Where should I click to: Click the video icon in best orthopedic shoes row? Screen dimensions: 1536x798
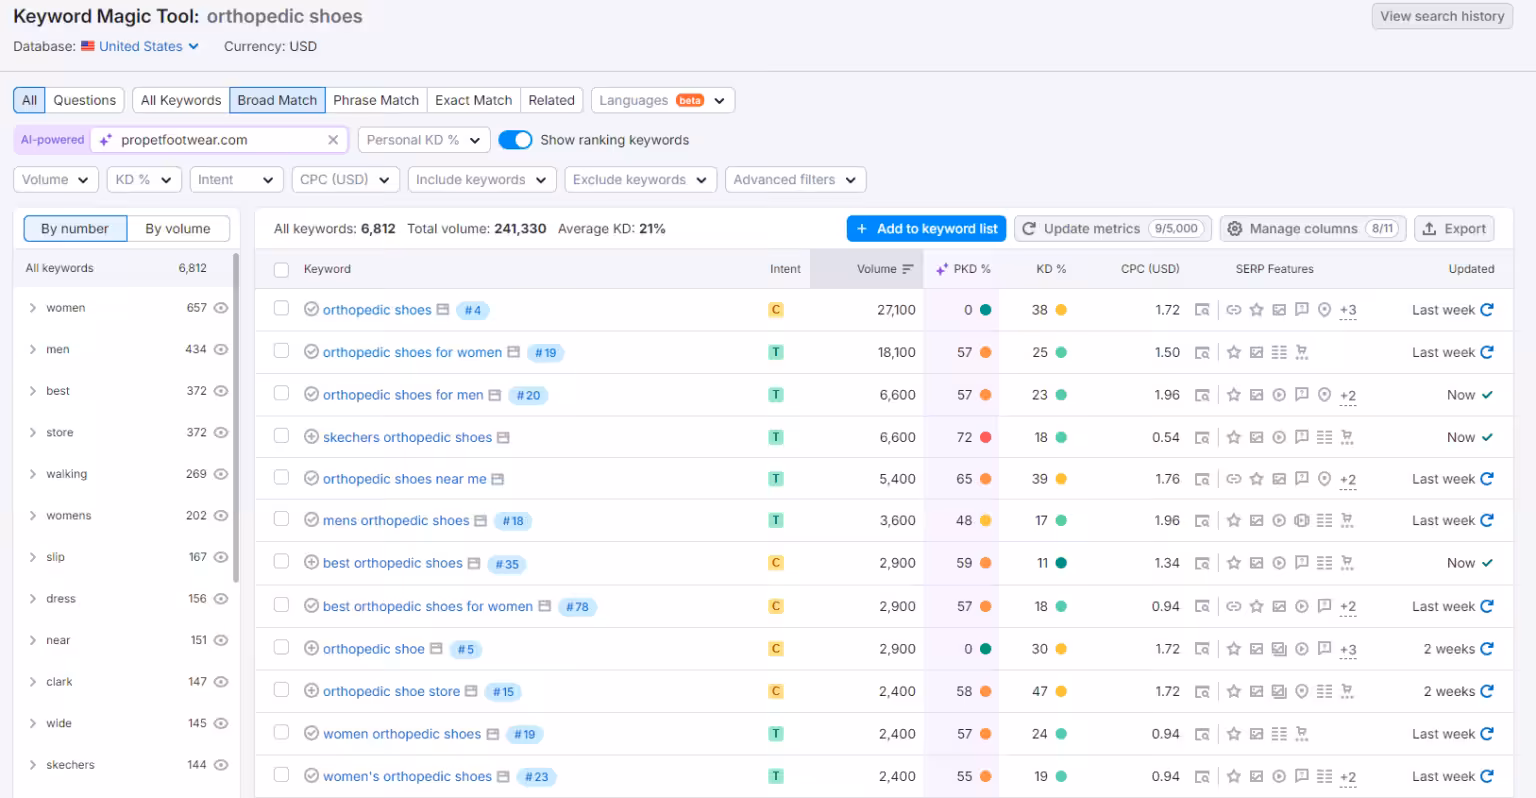(1279, 563)
